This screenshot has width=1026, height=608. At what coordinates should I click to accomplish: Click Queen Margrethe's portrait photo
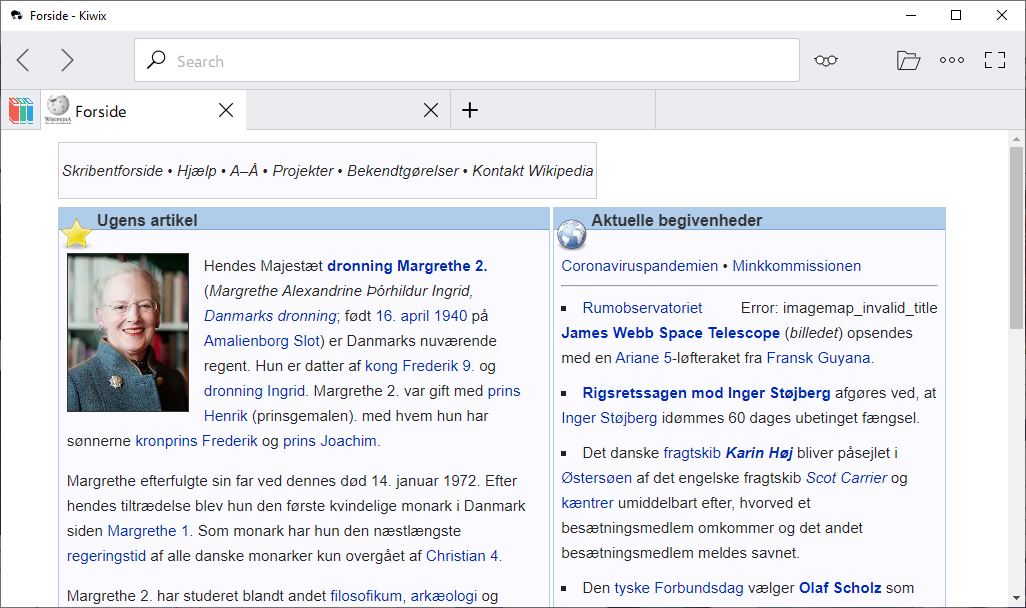(x=127, y=332)
